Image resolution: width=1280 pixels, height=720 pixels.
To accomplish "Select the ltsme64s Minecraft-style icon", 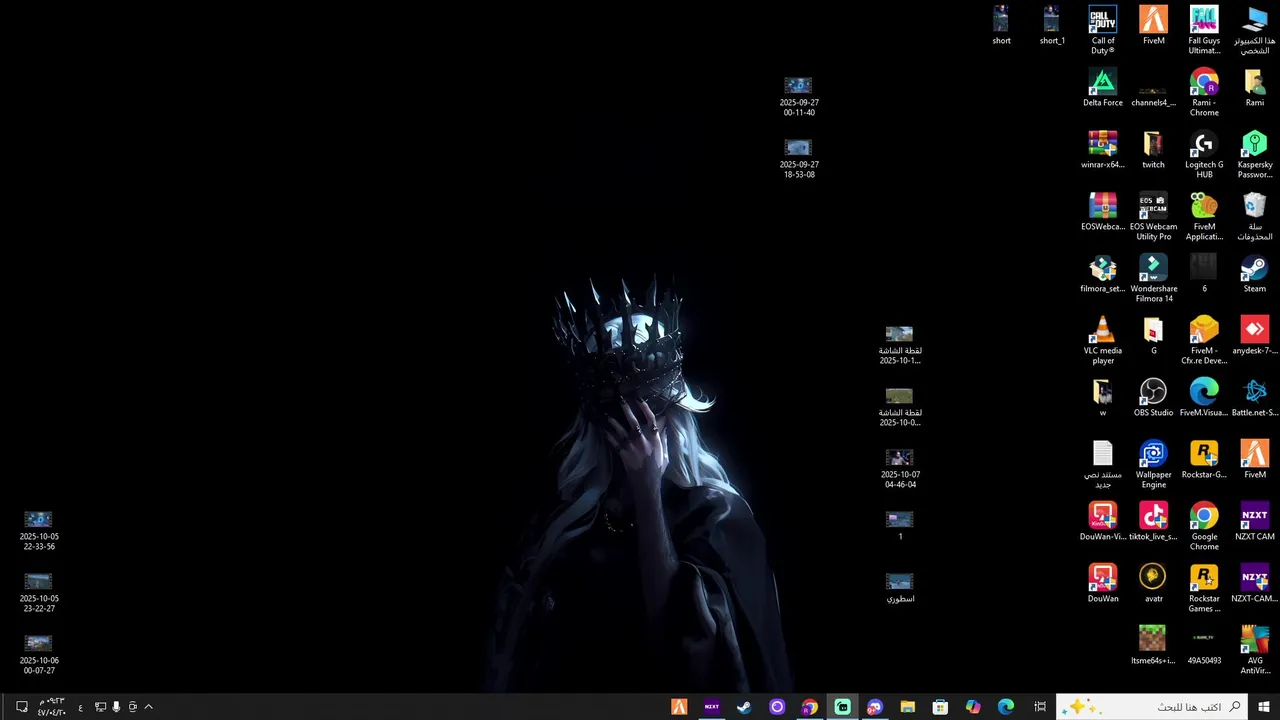I will coord(1153,645).
